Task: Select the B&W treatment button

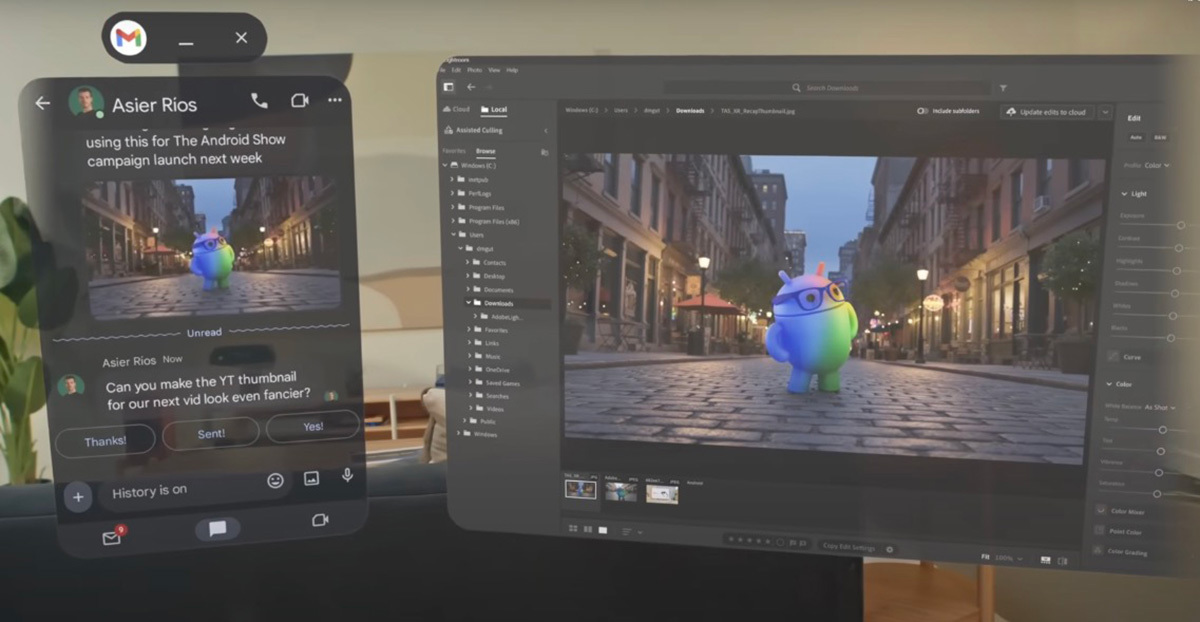Action: [x=1160, y=137]
